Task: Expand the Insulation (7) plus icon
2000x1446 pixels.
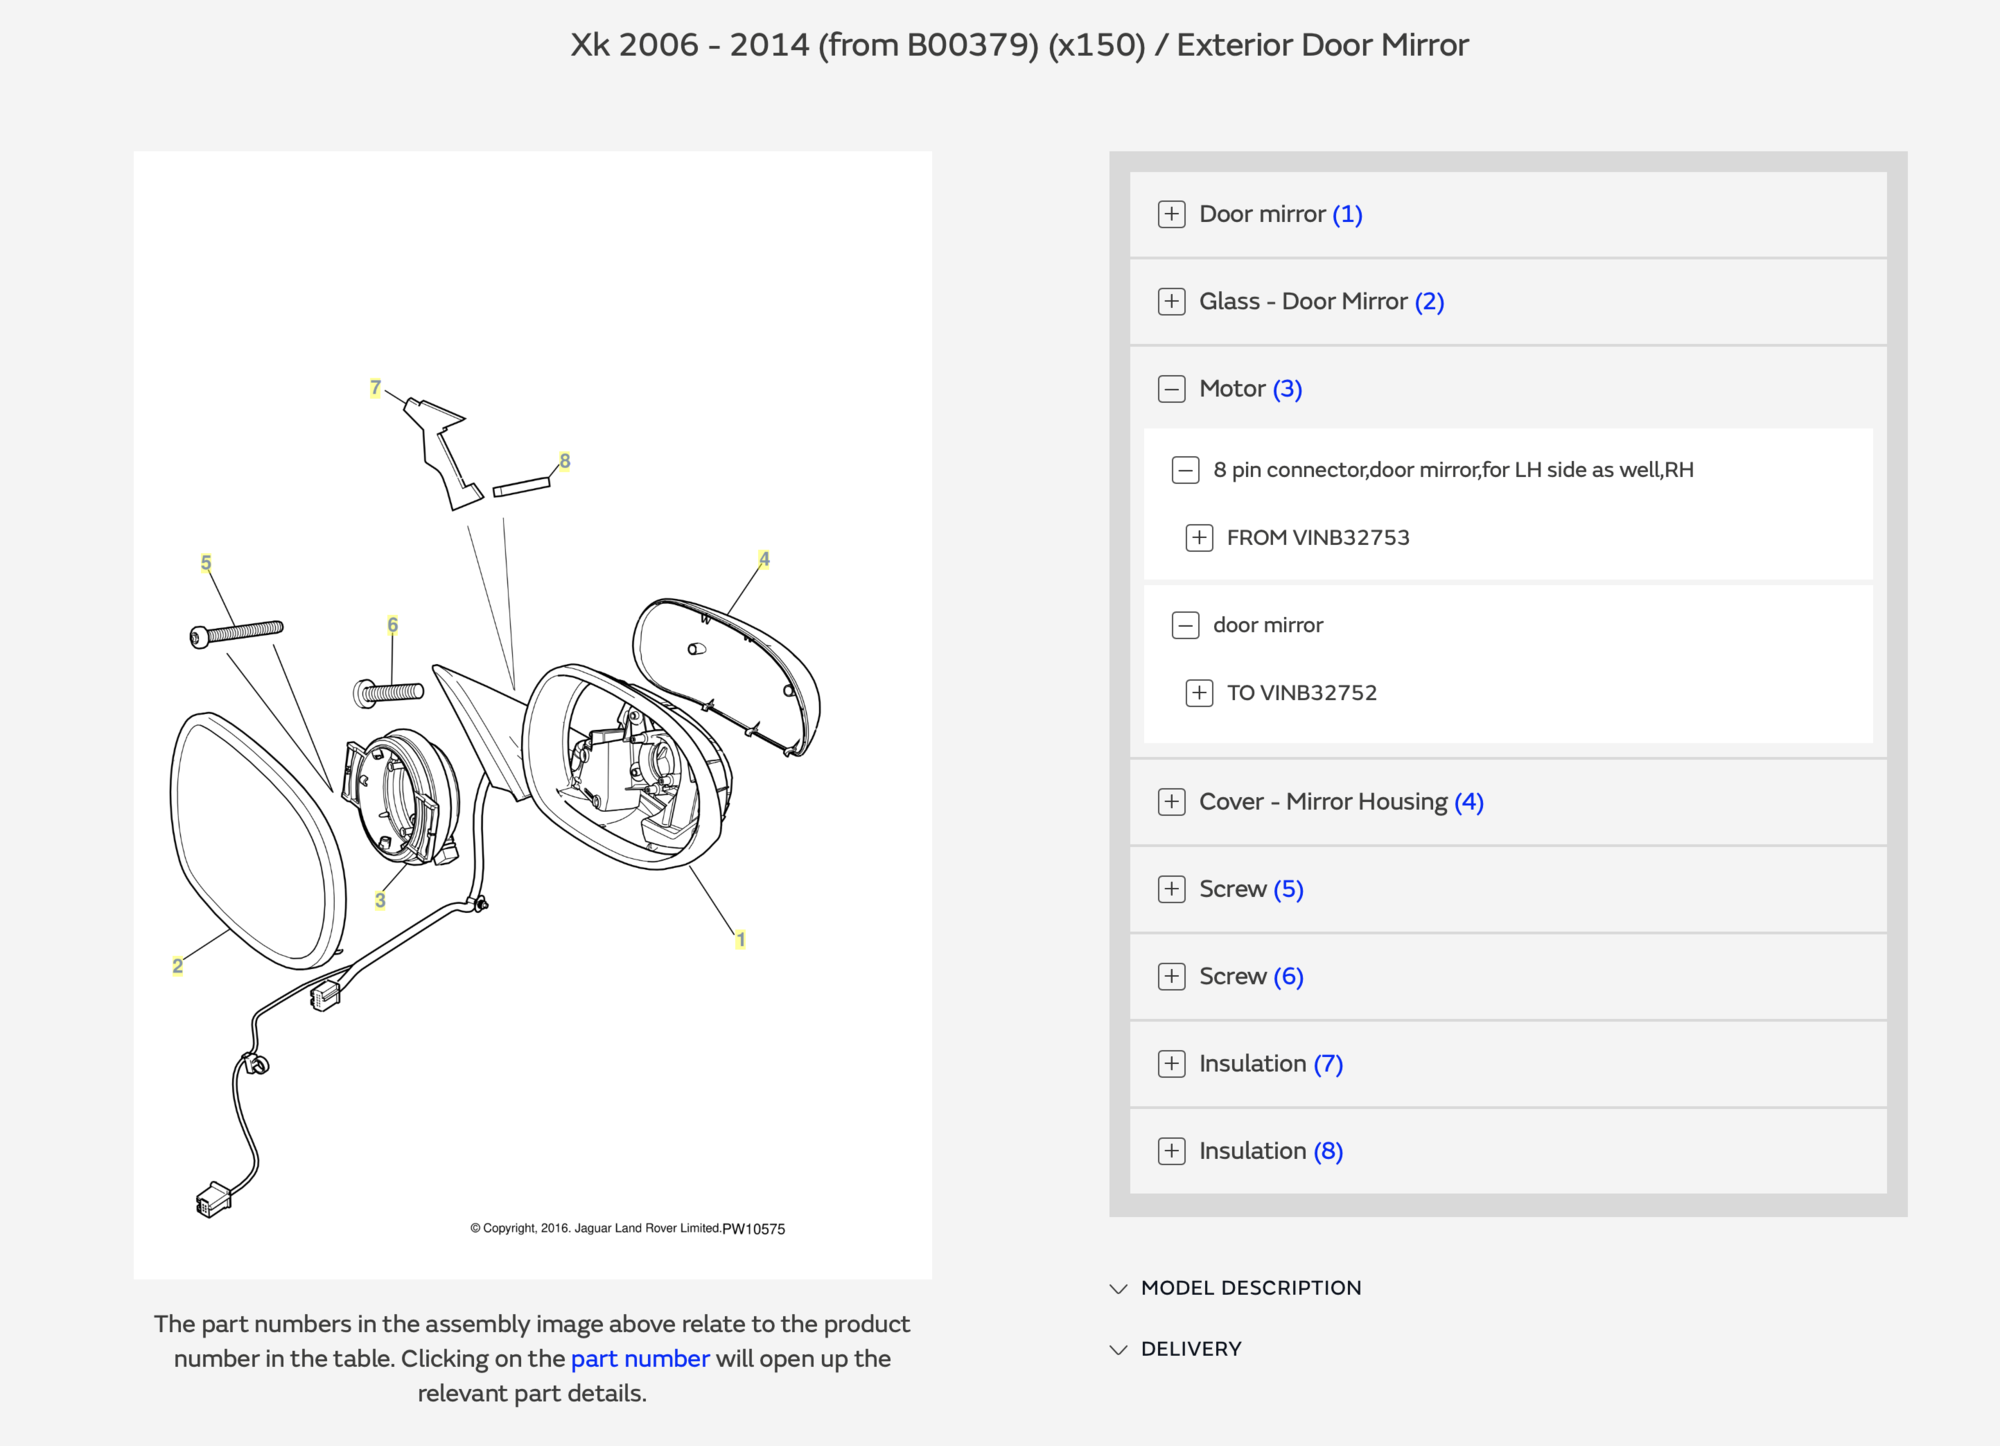Action: (1171, 1064)
